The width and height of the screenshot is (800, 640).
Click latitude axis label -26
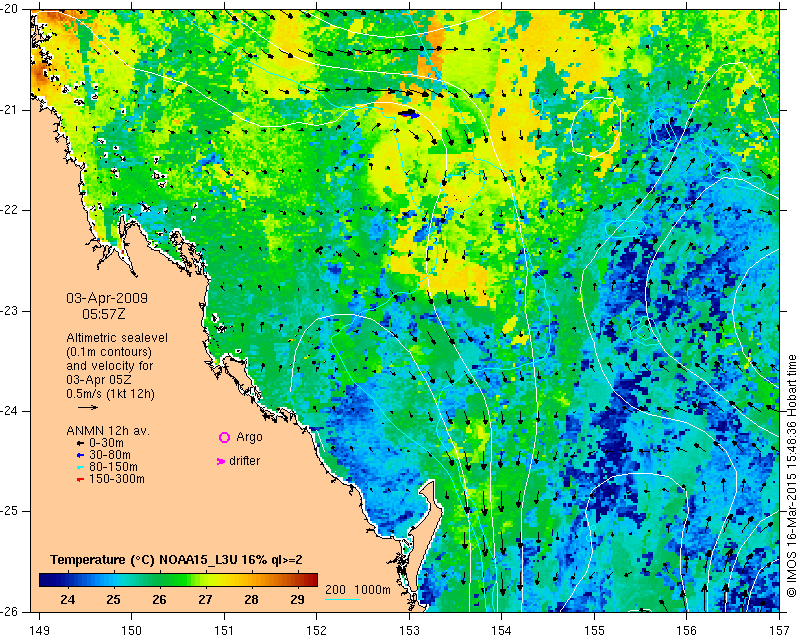coord(11,611)
